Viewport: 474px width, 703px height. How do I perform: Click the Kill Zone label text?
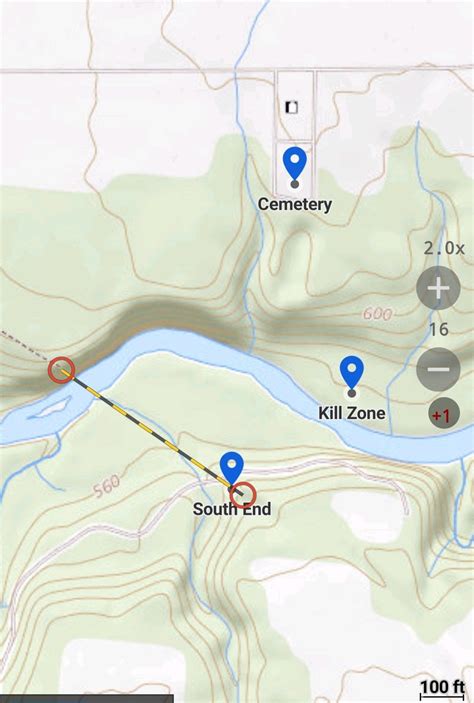352,413
